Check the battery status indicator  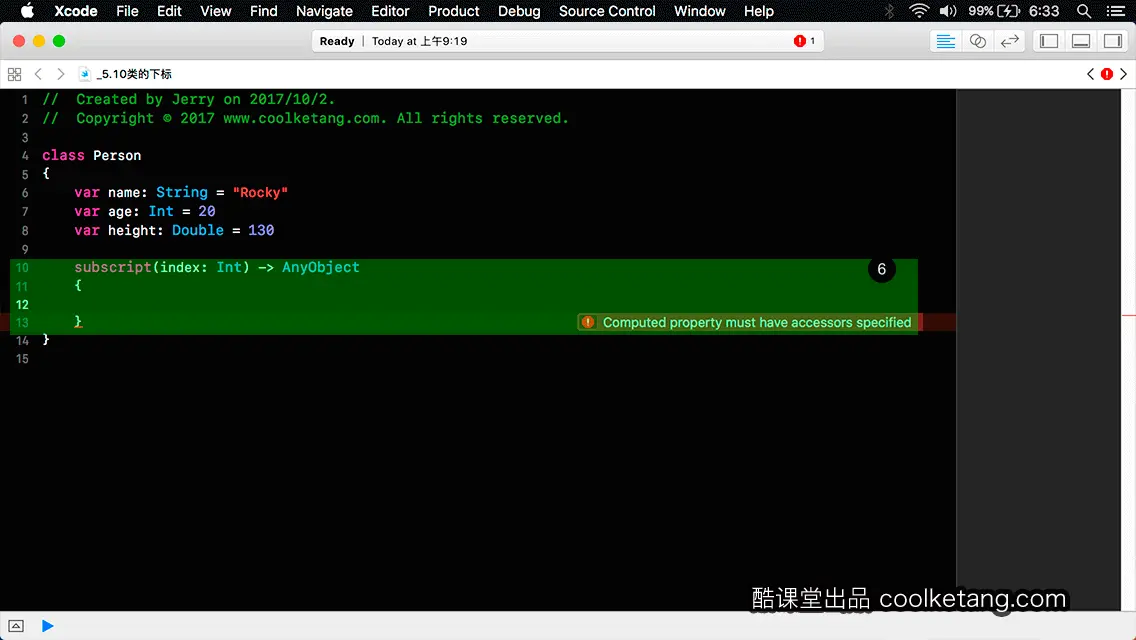click(994, 11)
